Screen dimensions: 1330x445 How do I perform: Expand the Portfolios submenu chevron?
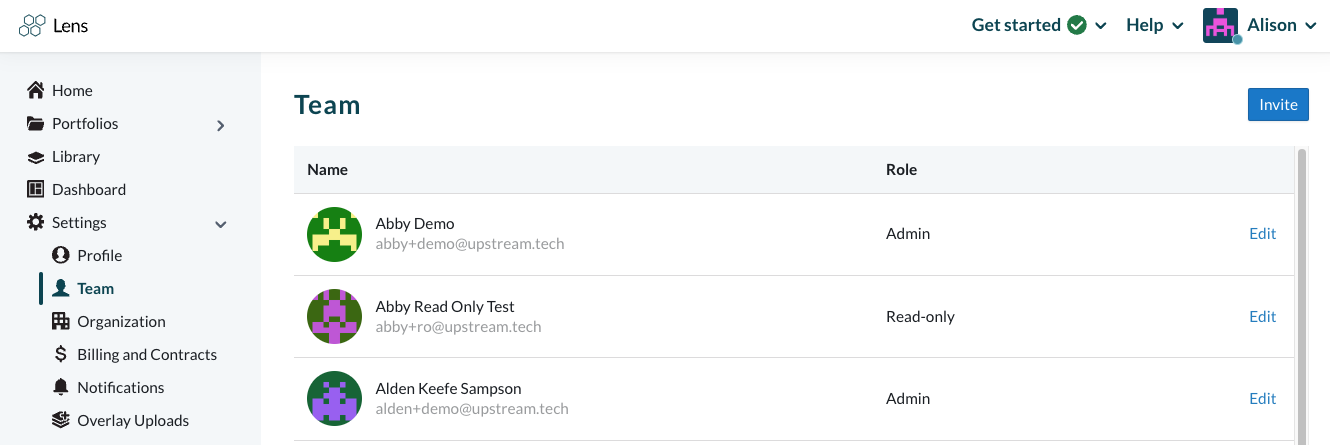tap(221, 125)
